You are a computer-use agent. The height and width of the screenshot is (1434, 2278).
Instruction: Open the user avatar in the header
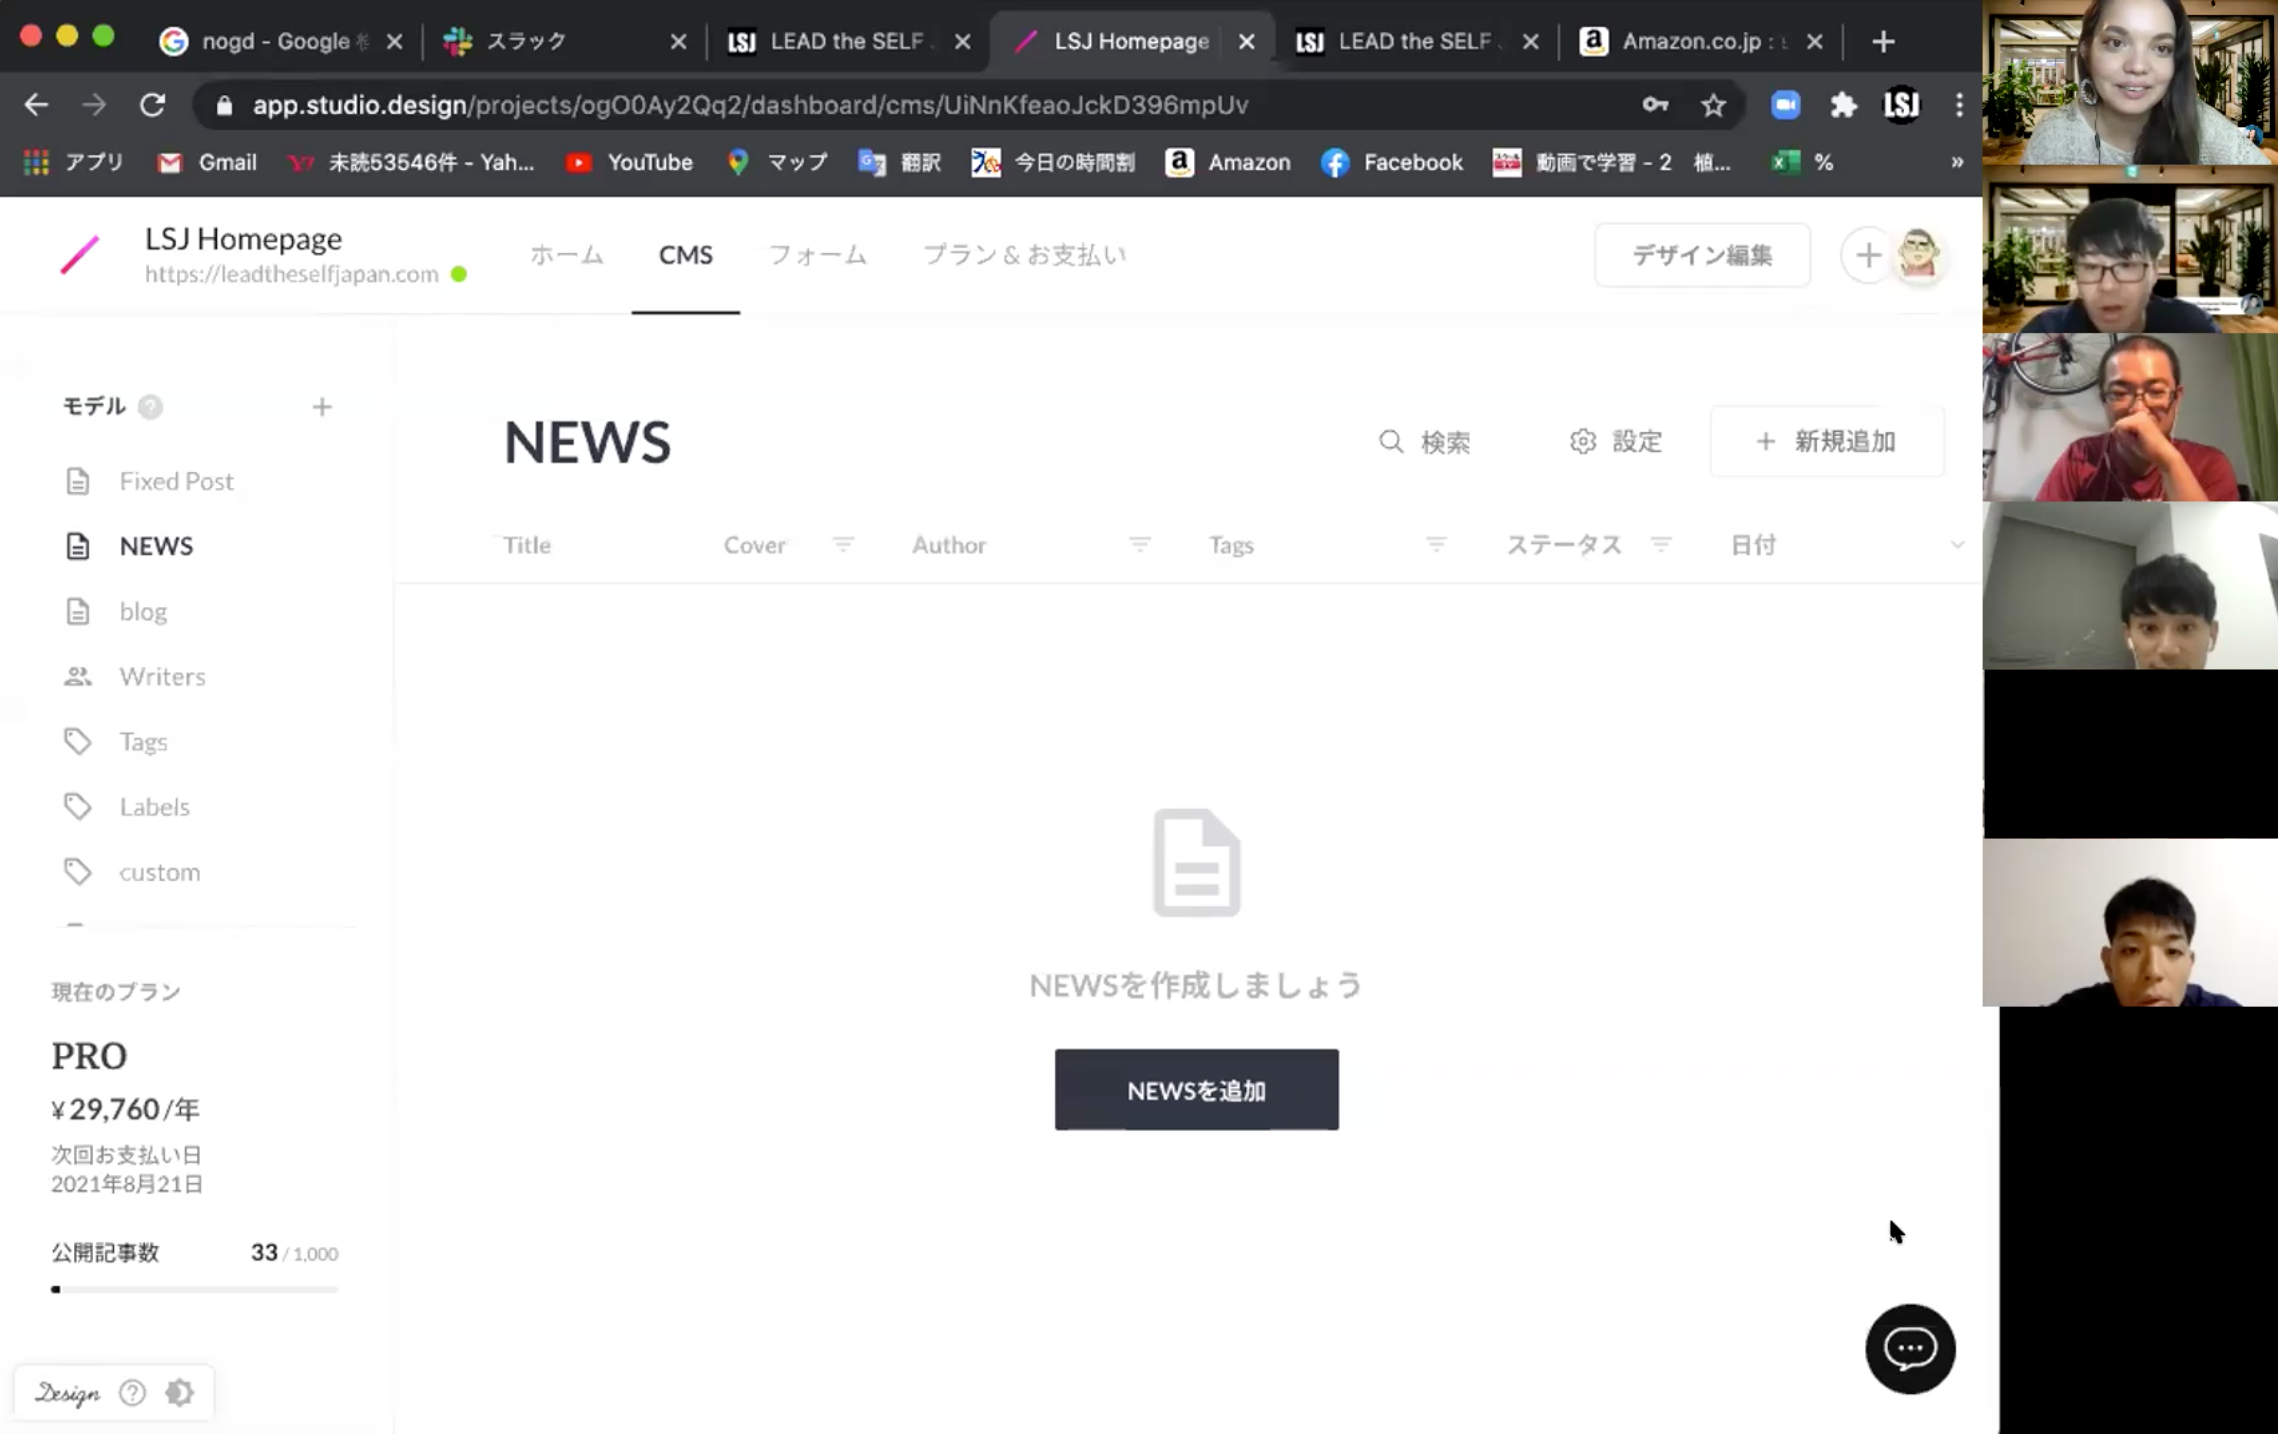coord(1918,255)
